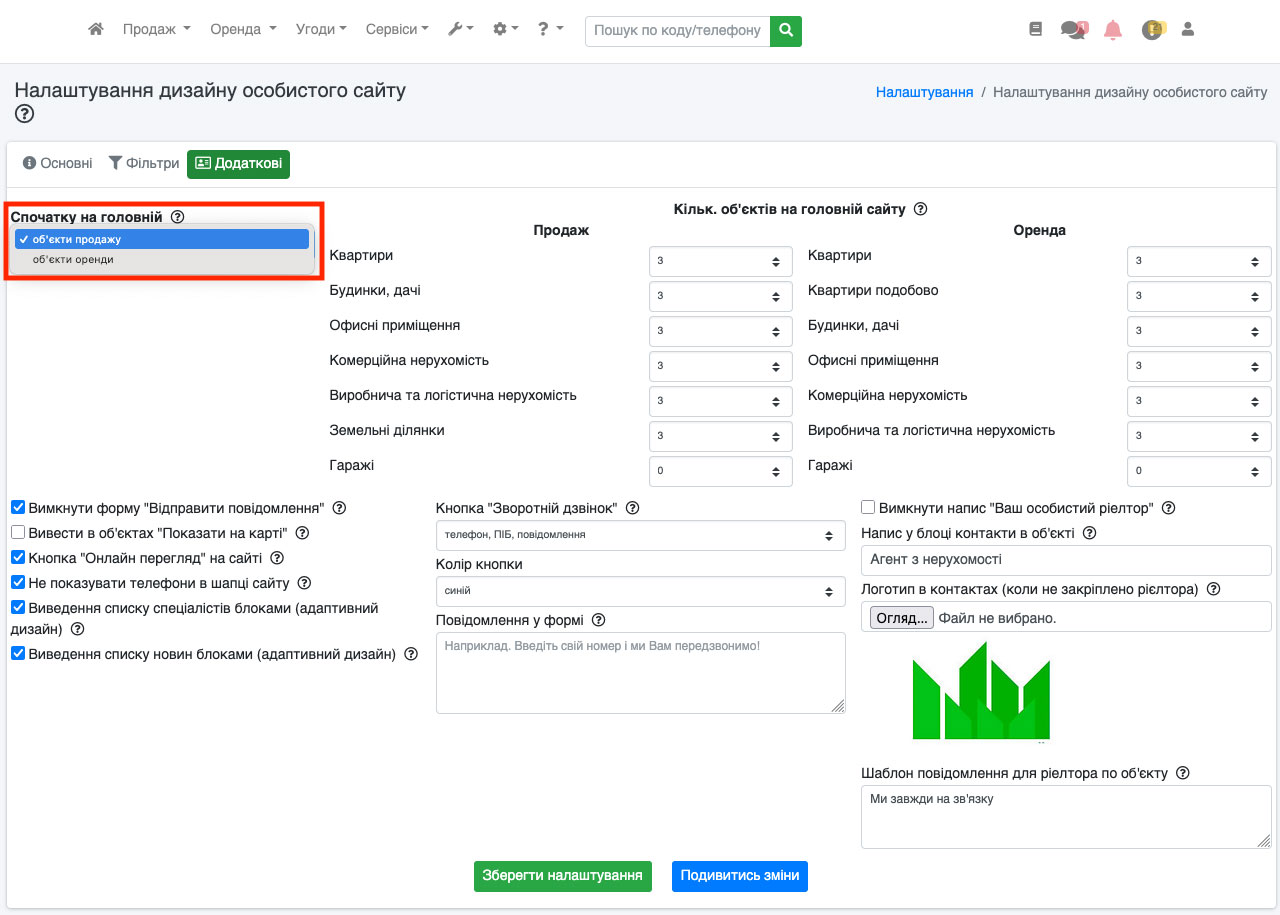This screenshot has height=915, width=1280.
Task: Open the chat messages icon
Action: [1073, 30]
